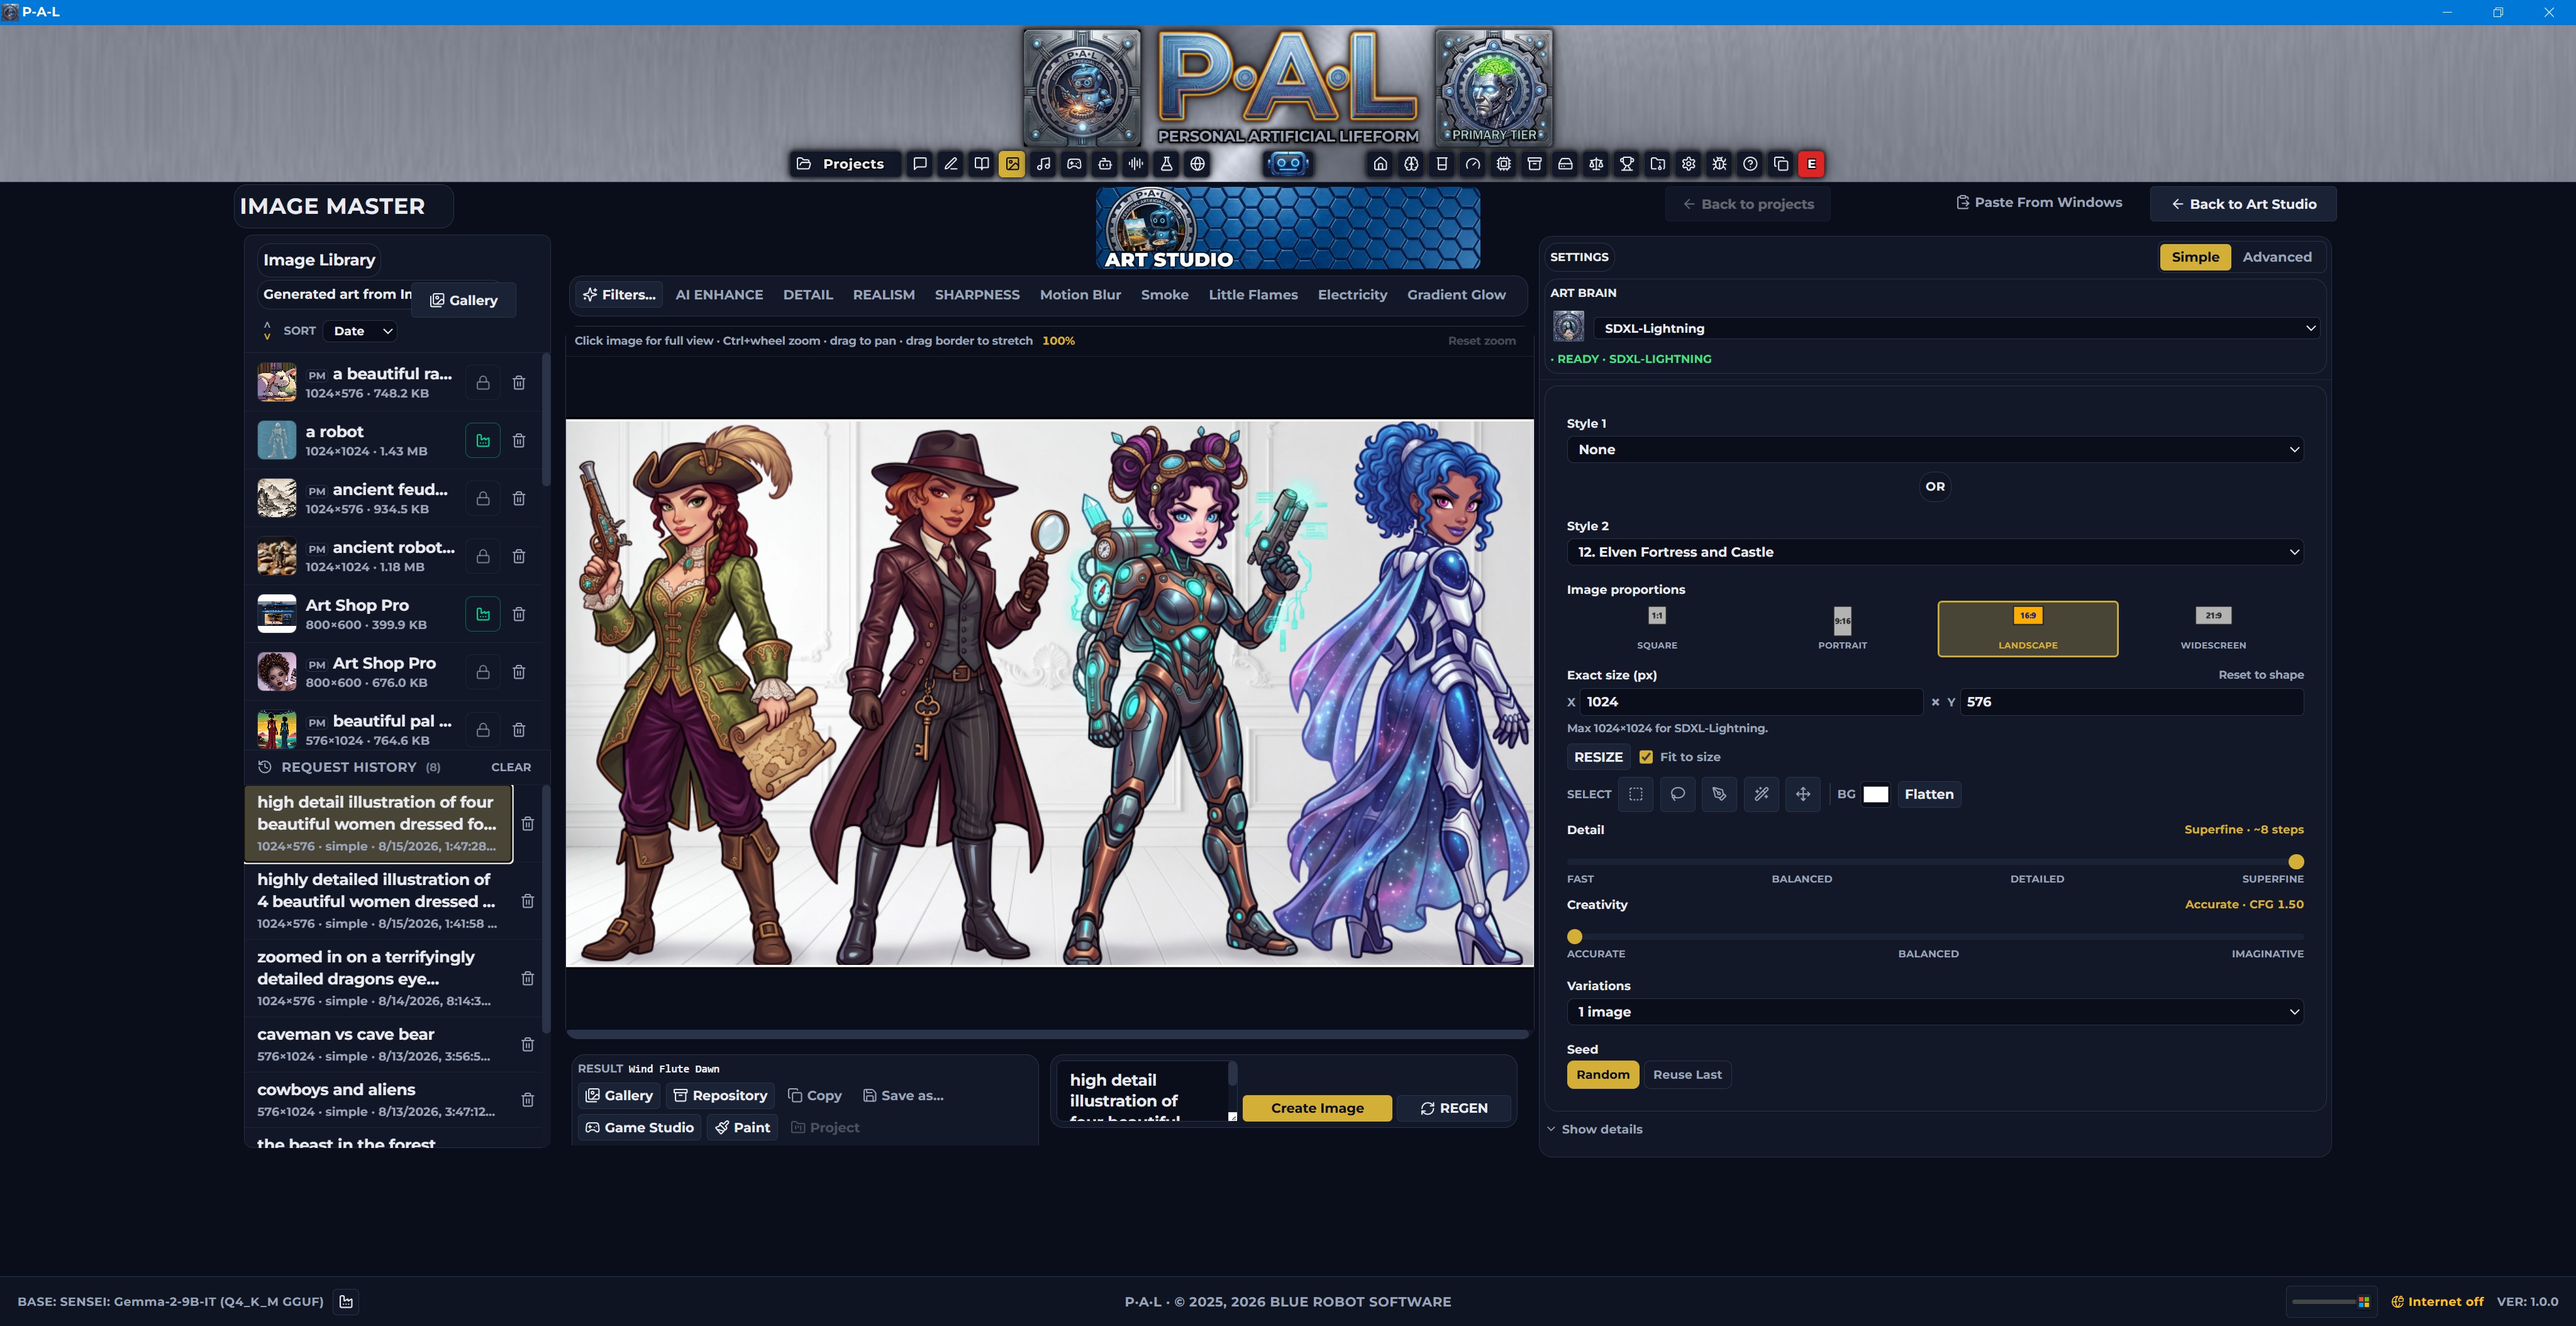Image resolution: width=2576 pixels, height=1326 pixels.
Task: Apply the Electricity filter
Action: point(1352,295)
